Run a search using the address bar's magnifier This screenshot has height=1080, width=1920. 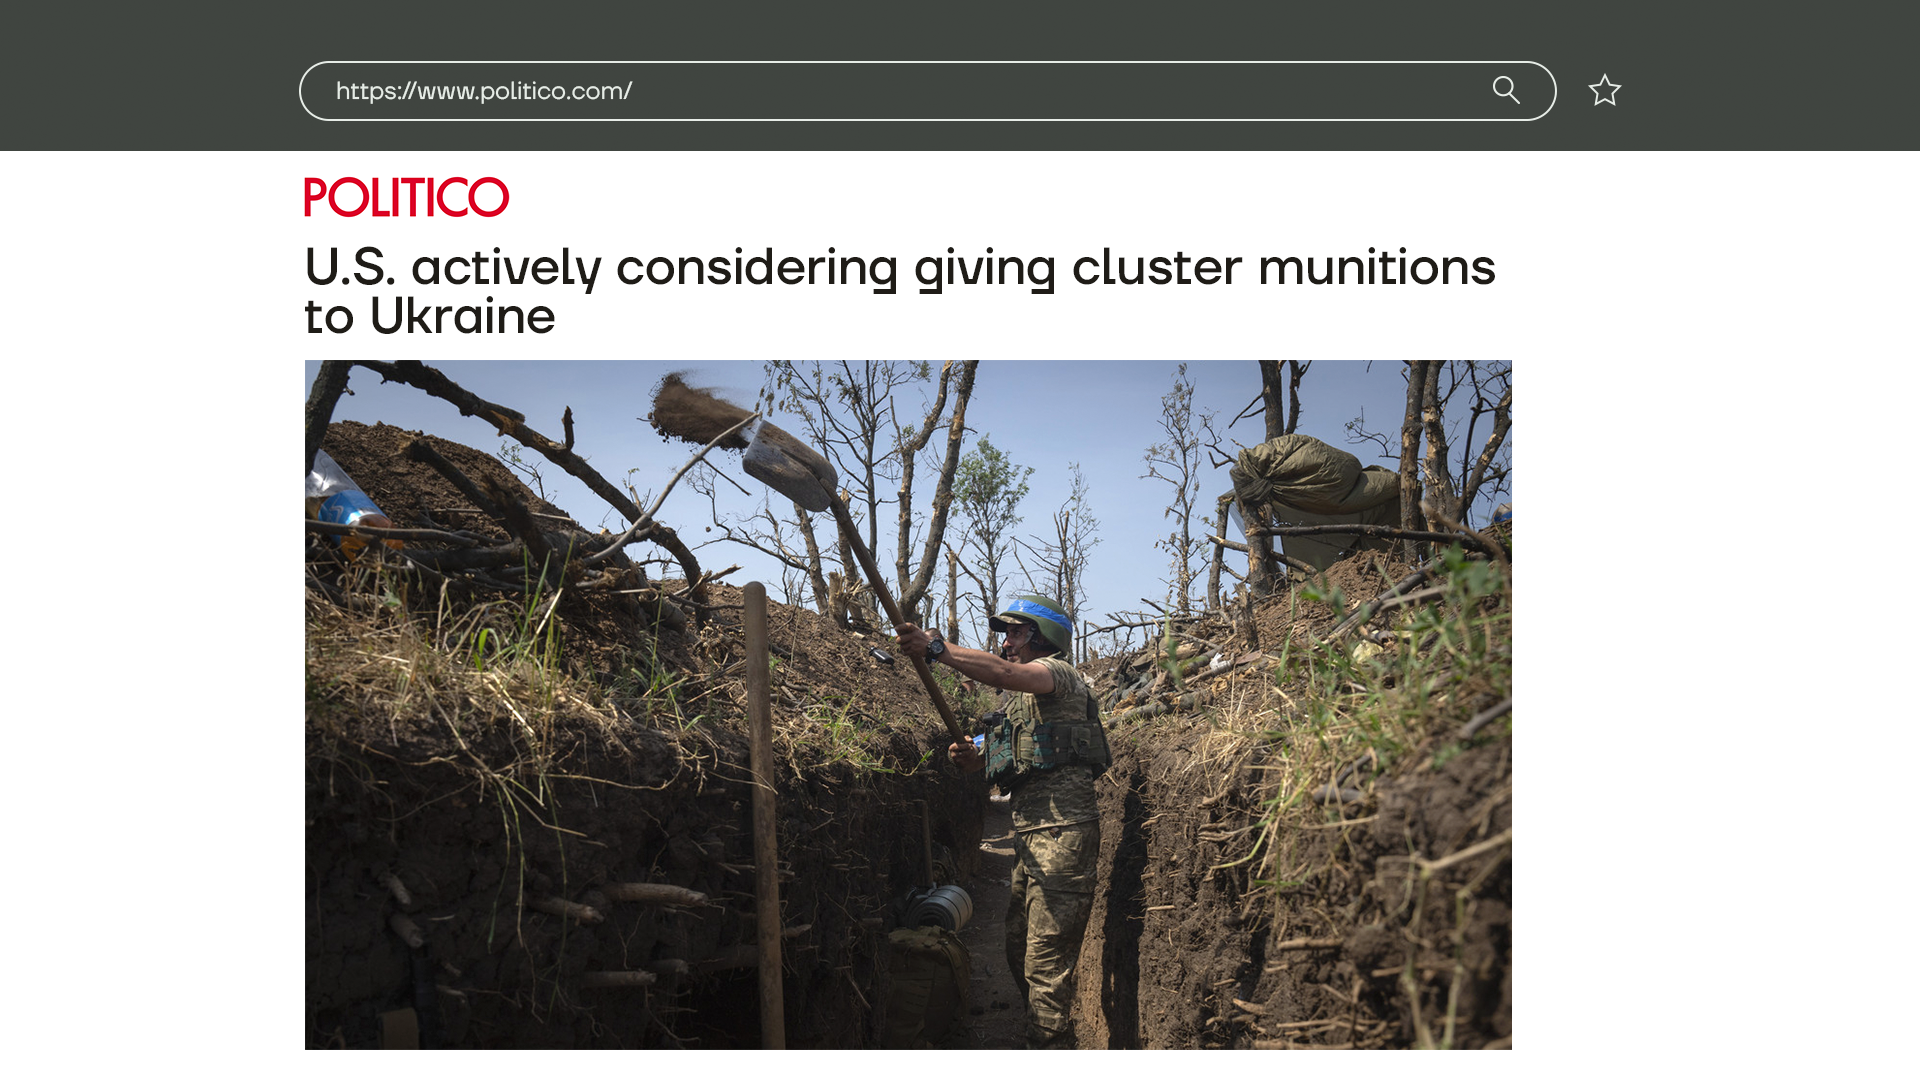pos(1506,90)
